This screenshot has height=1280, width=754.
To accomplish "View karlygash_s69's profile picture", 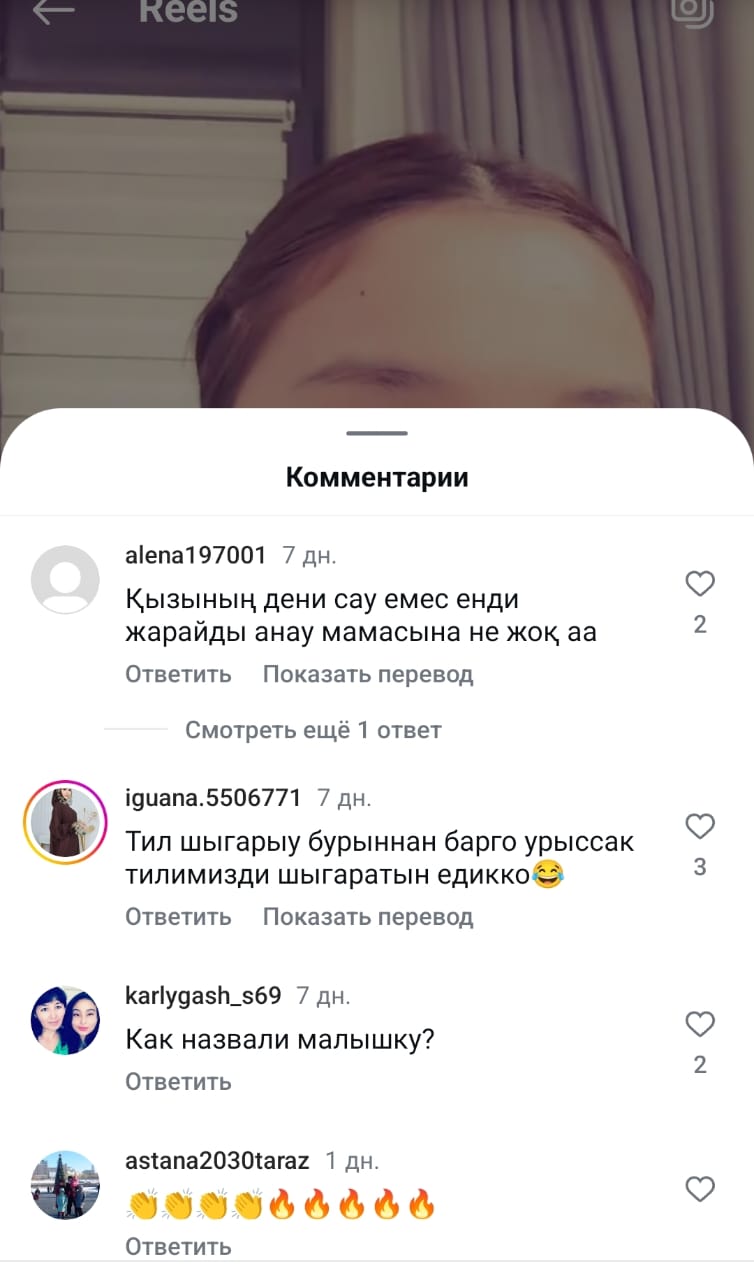I will 65,1020.
